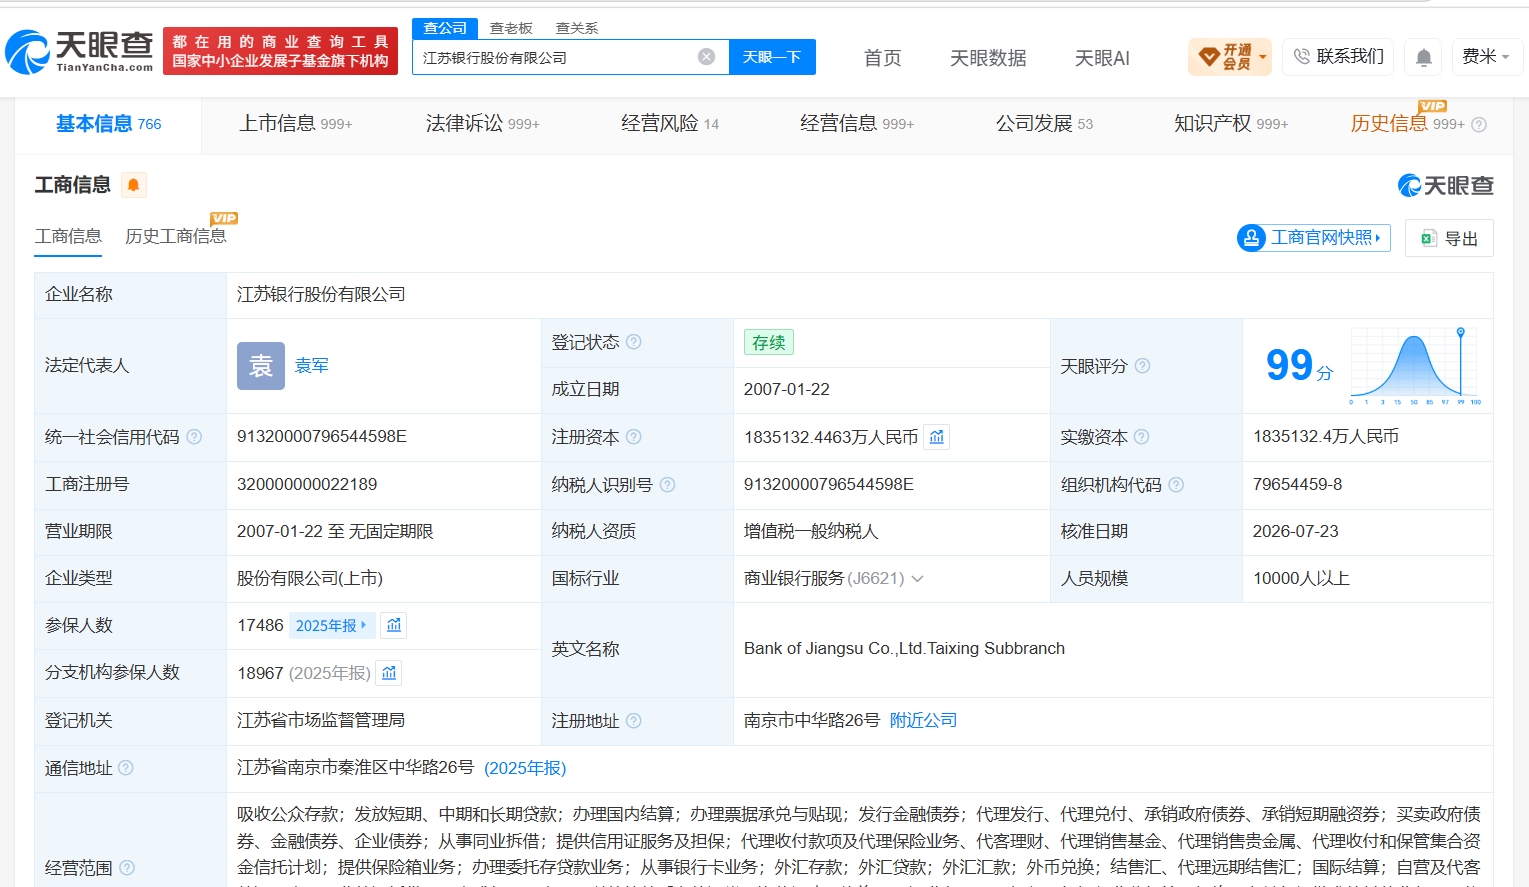Screen dimensions: 1529x887
Task: Open the notification bell
Action: 1423,57
